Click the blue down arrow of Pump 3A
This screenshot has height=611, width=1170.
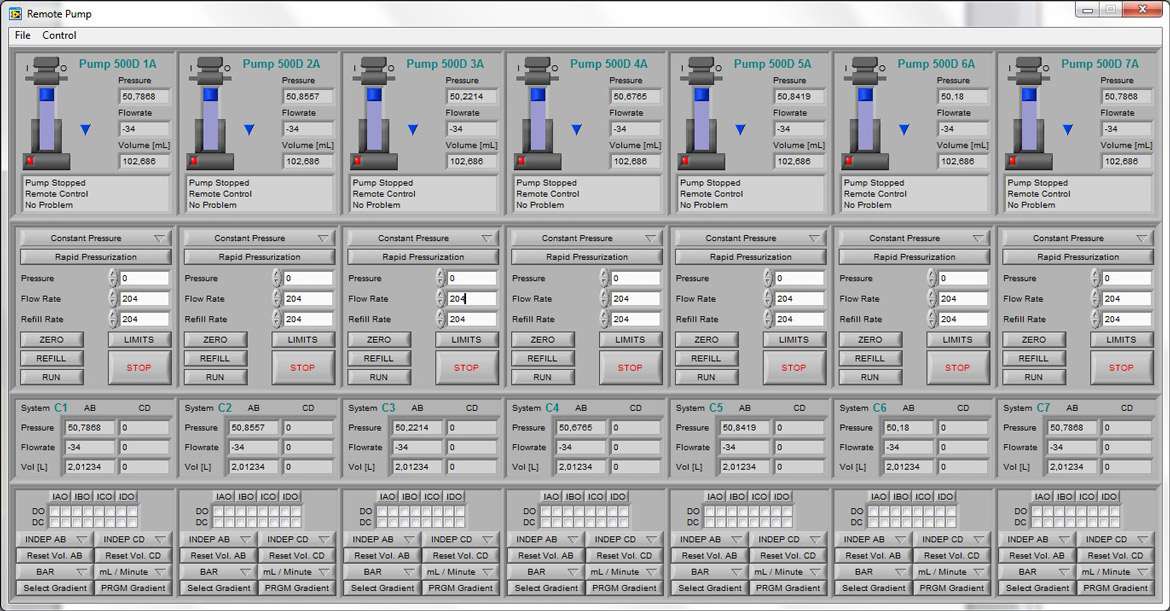(413, 130)
